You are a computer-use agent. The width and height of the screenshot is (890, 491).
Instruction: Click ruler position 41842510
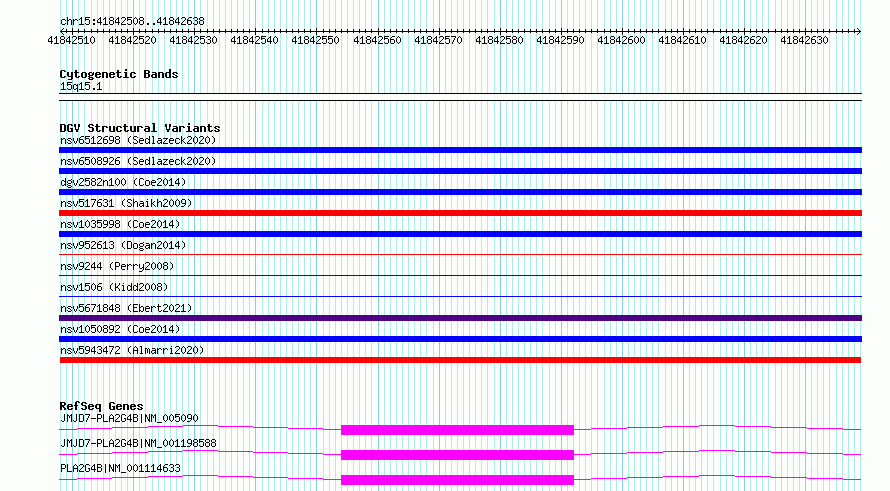pyautogui.click(x=72, y=40)
